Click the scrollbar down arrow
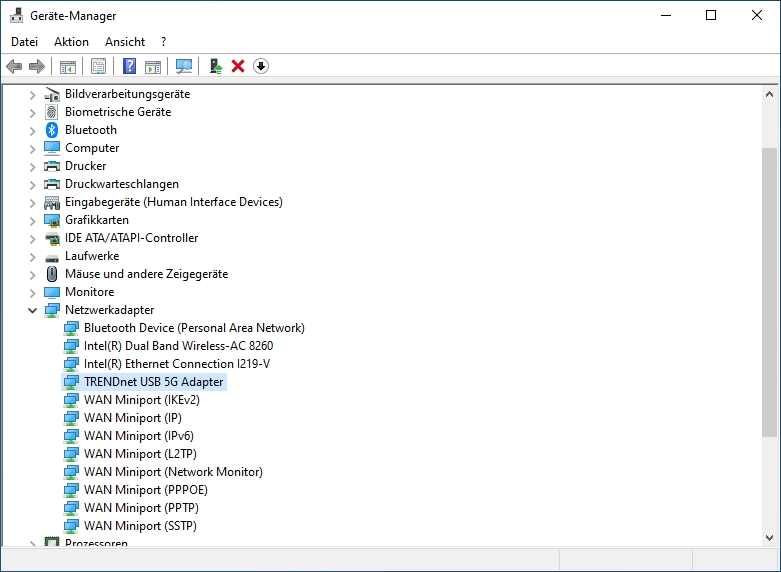 (770, 538)
